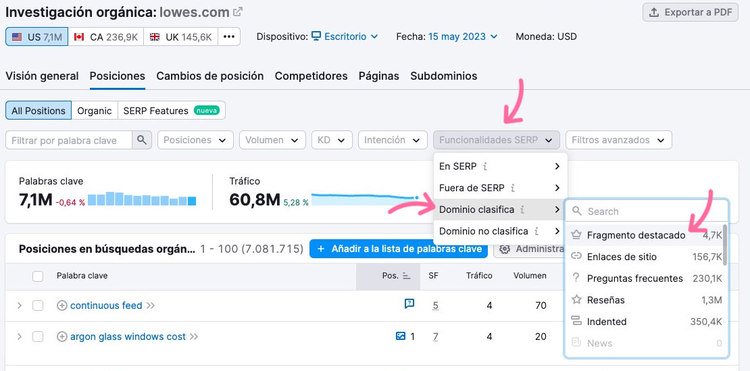Select the Organic toggle
Screen dimensions: 750x371
[95, 110]
